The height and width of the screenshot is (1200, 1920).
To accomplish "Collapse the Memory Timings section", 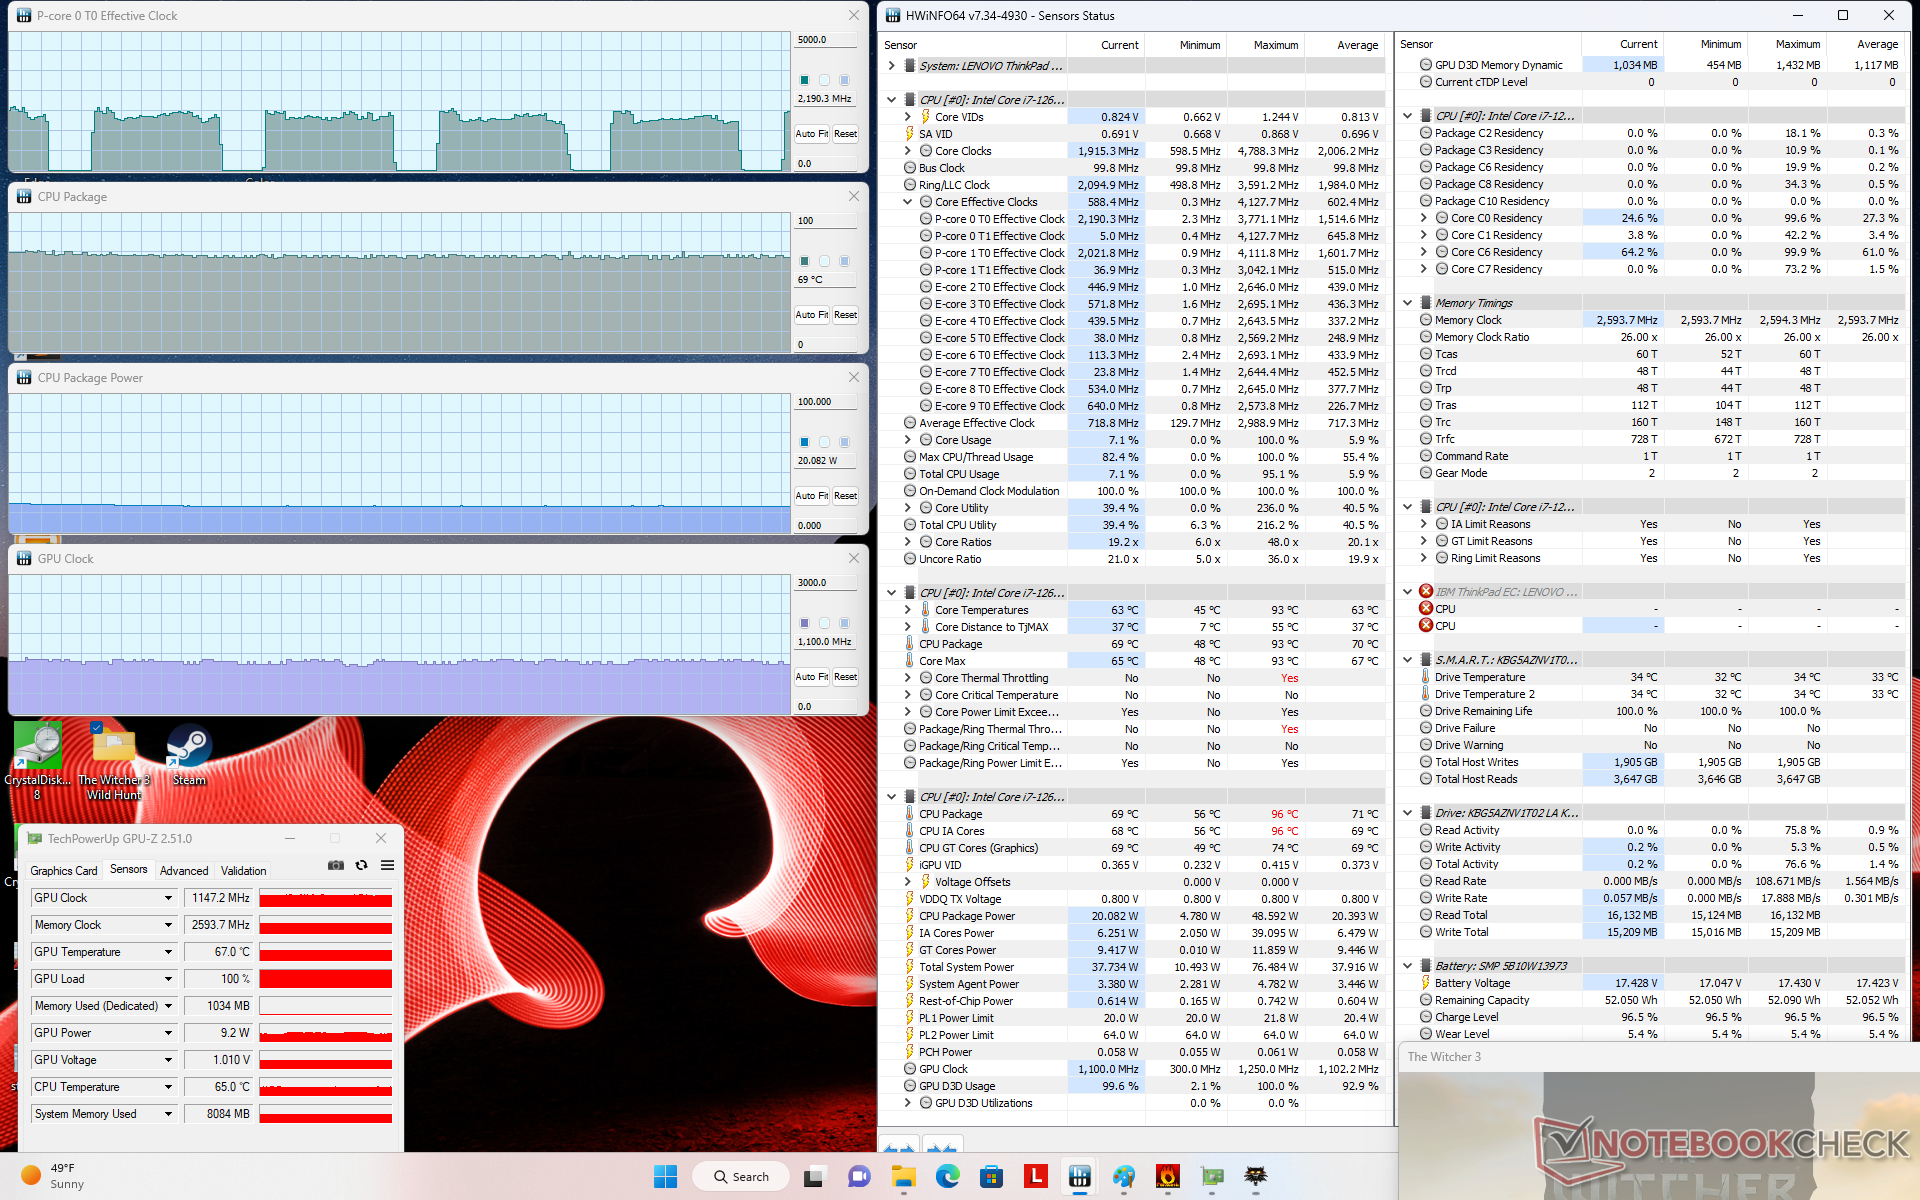I will click(1407, 303).
